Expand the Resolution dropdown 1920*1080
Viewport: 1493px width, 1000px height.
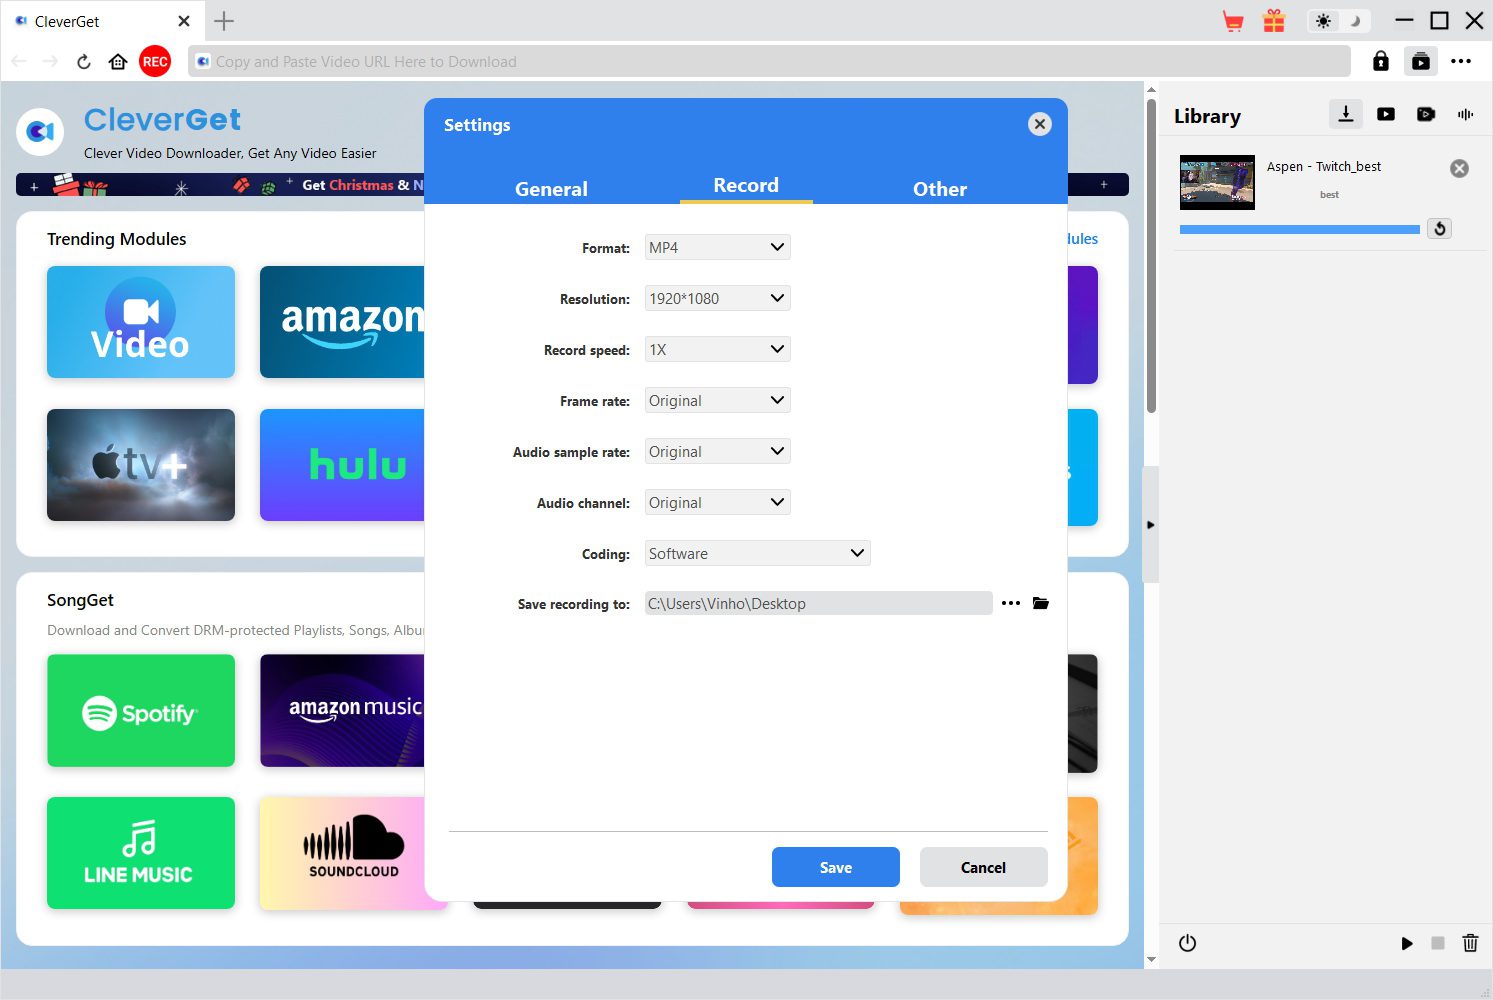(717, 298)
